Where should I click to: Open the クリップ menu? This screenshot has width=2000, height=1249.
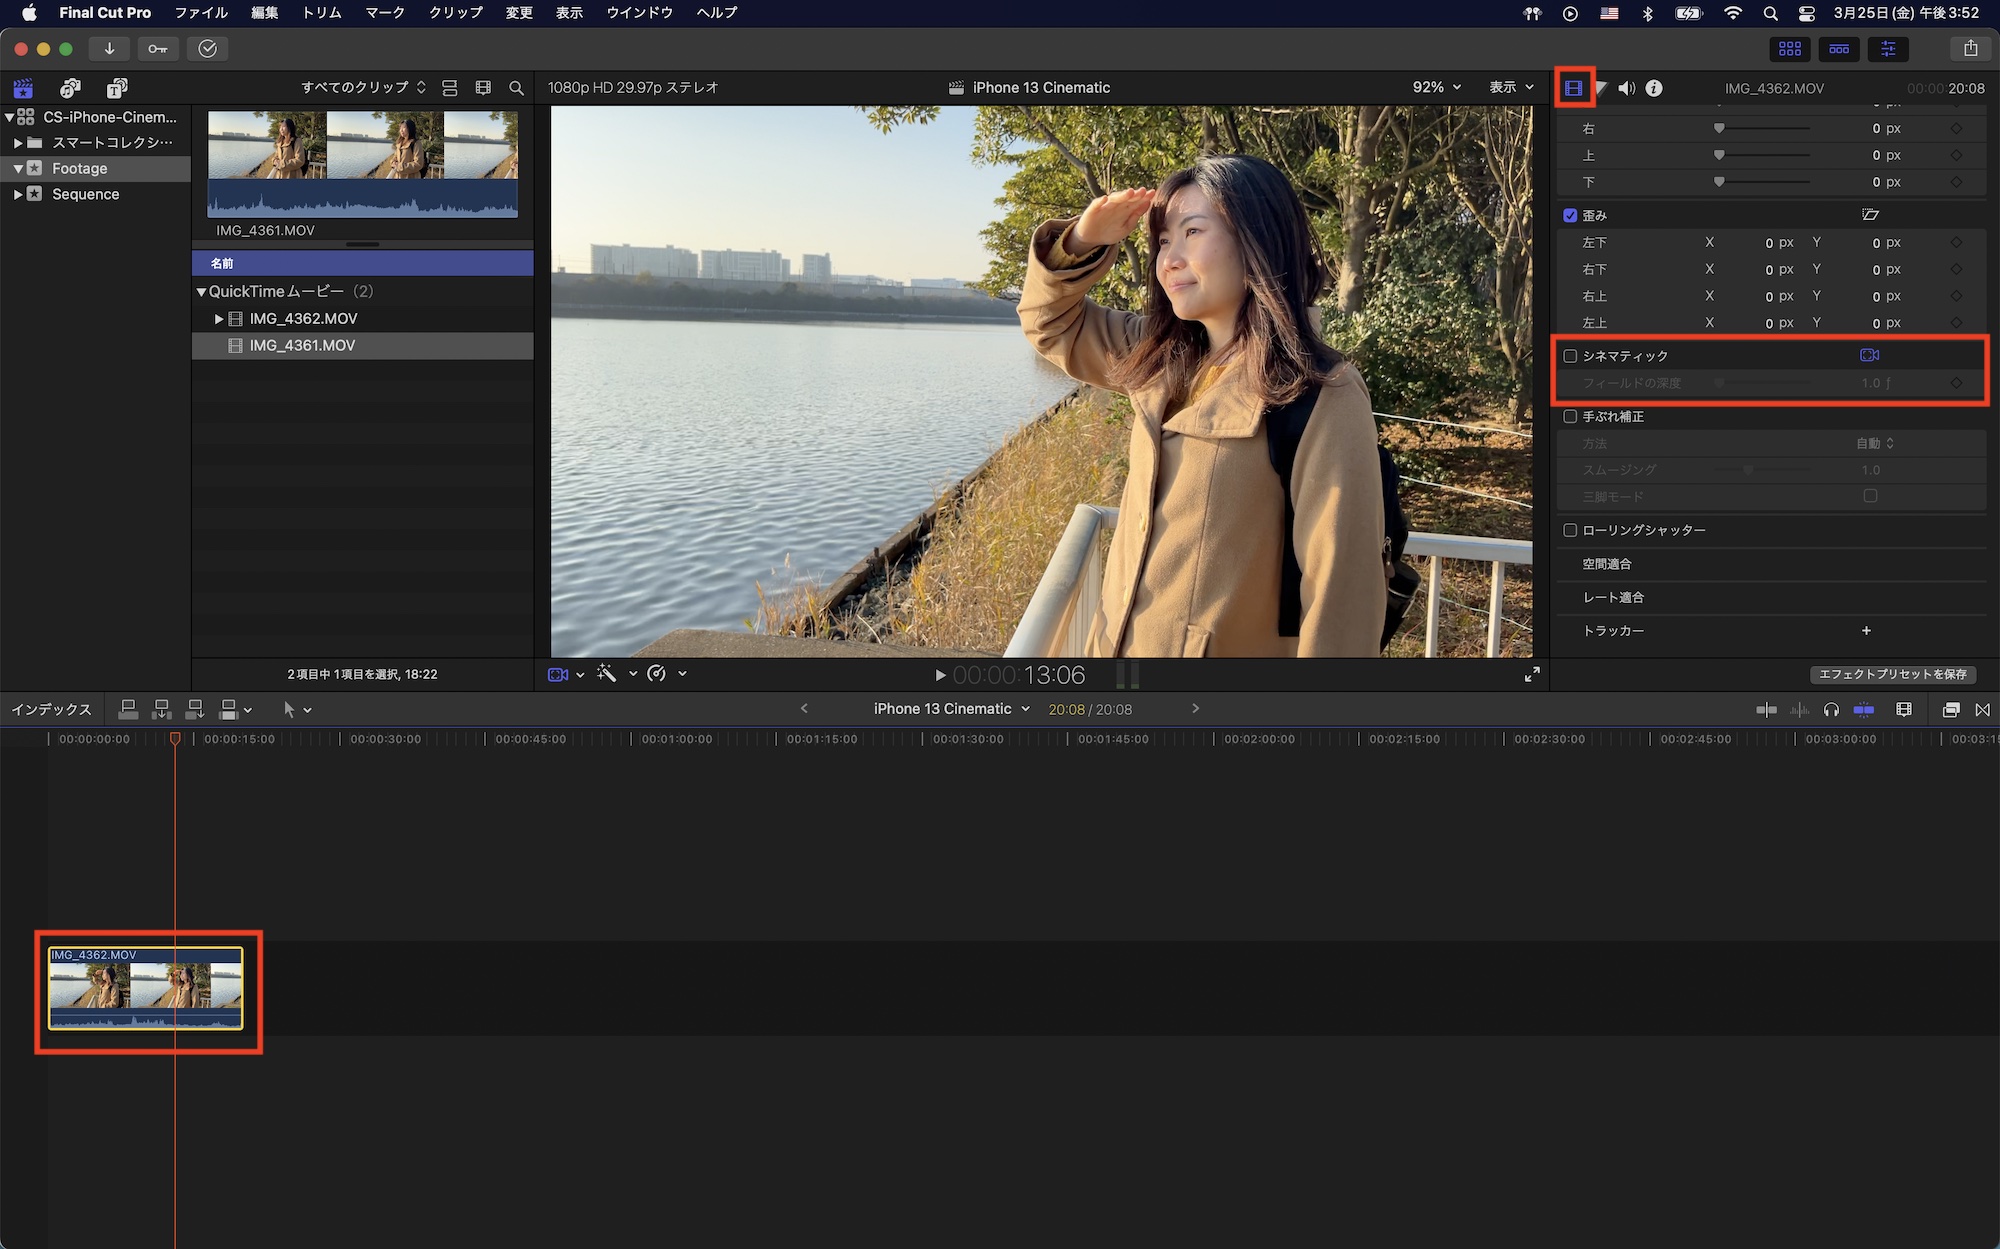tap(455, 13)
